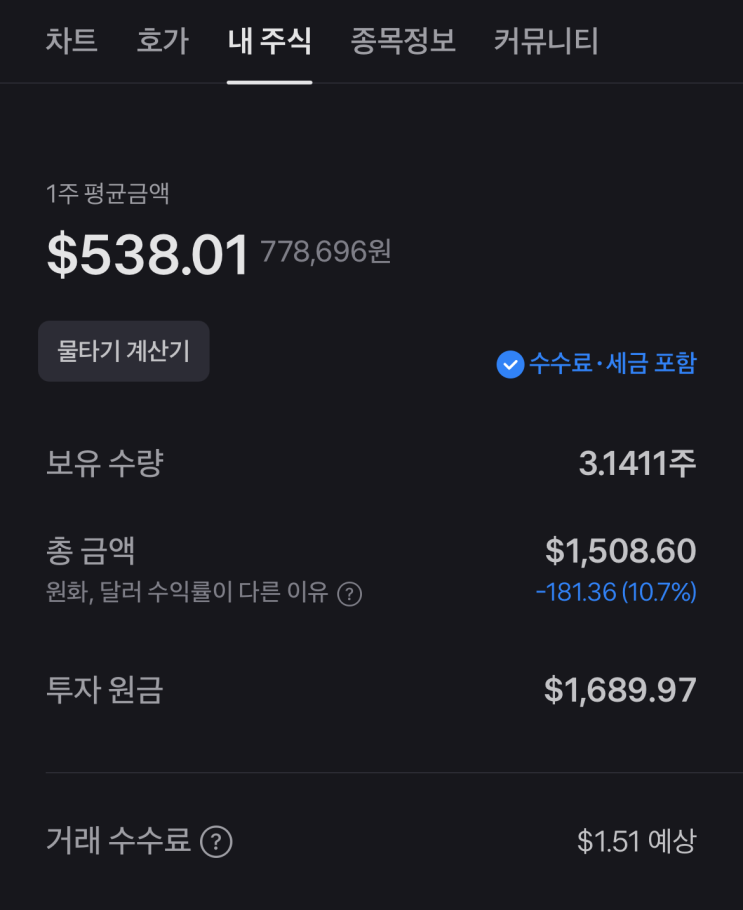Tap the 3.1411주 holdings quantity
743x910 pixels.
[637, 463]
